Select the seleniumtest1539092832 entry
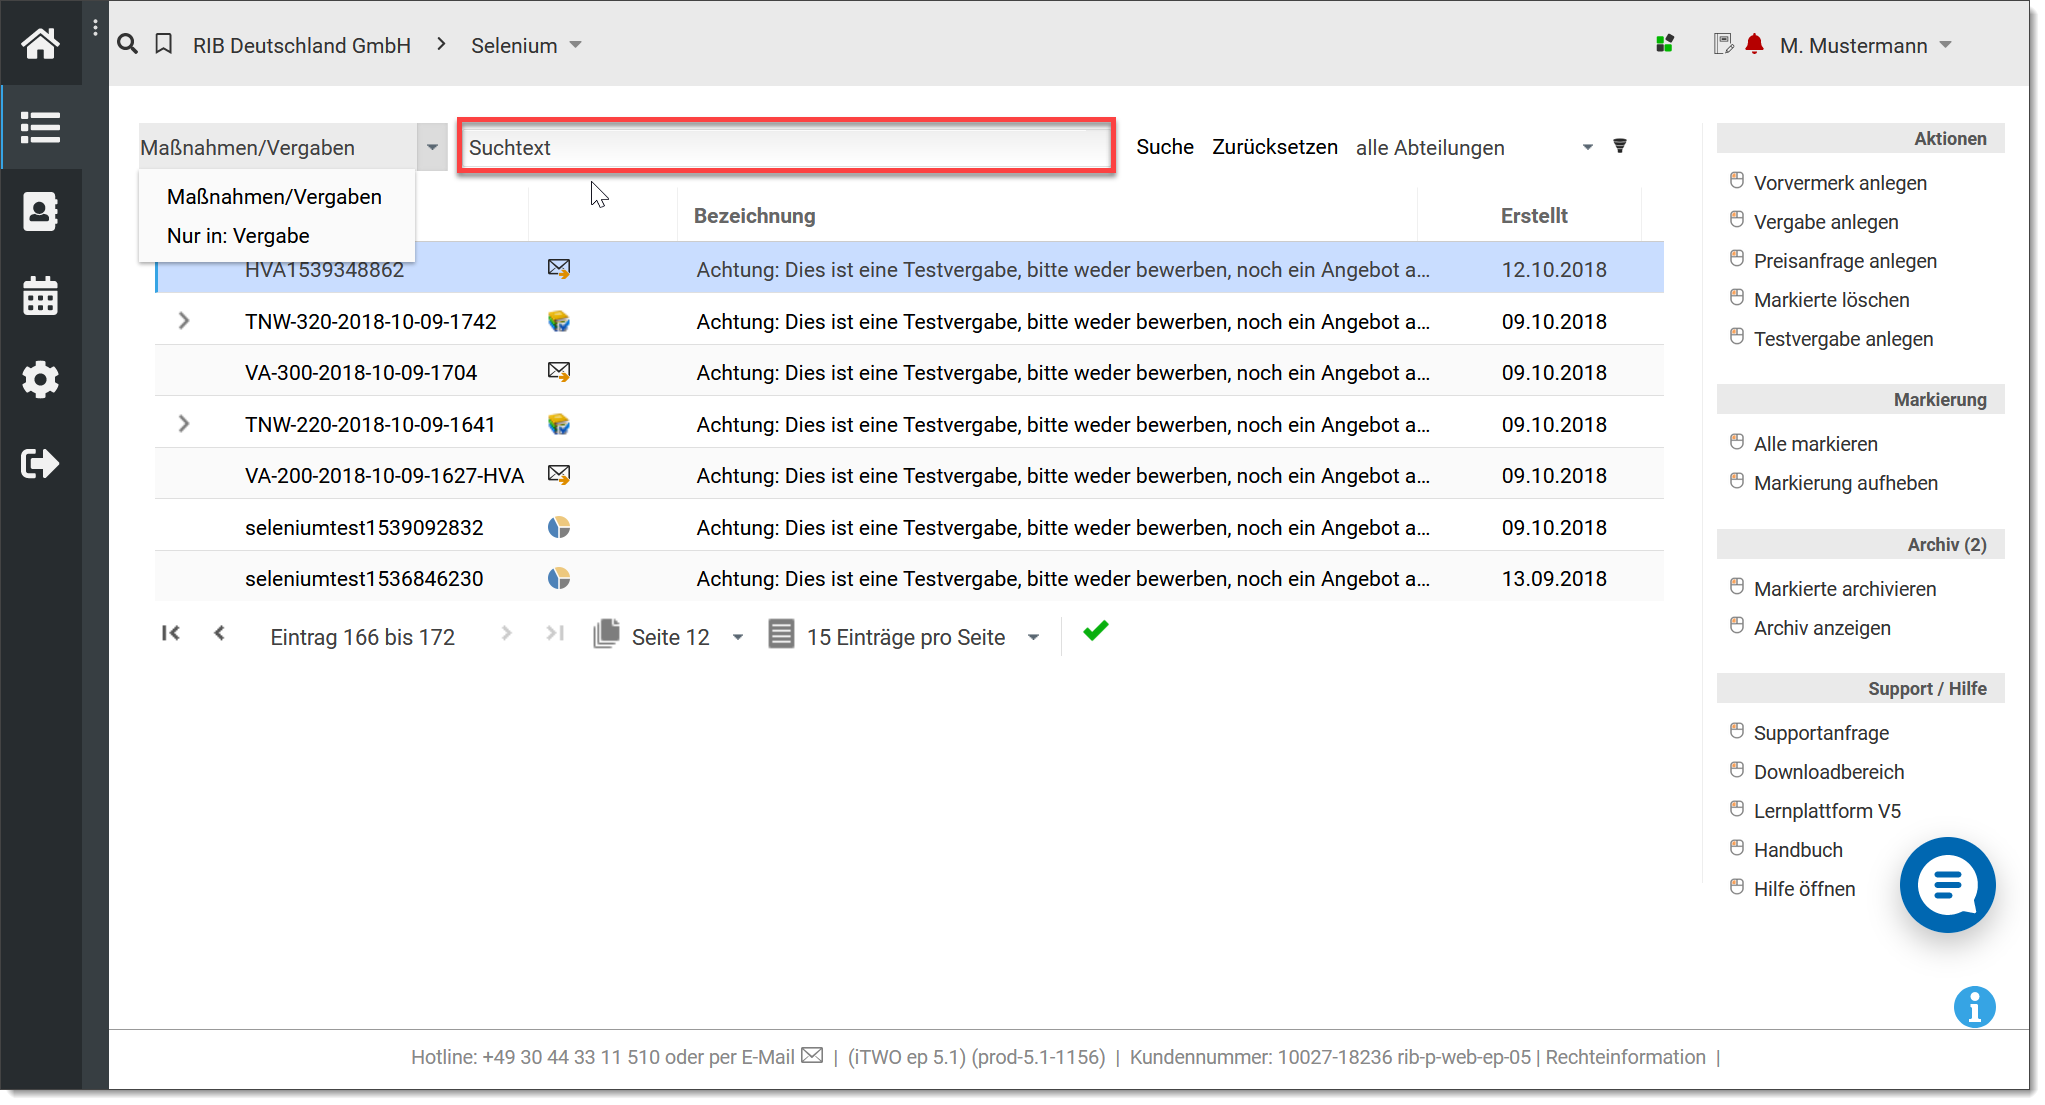This screenshot has width=2045, height=1105. 909,527
